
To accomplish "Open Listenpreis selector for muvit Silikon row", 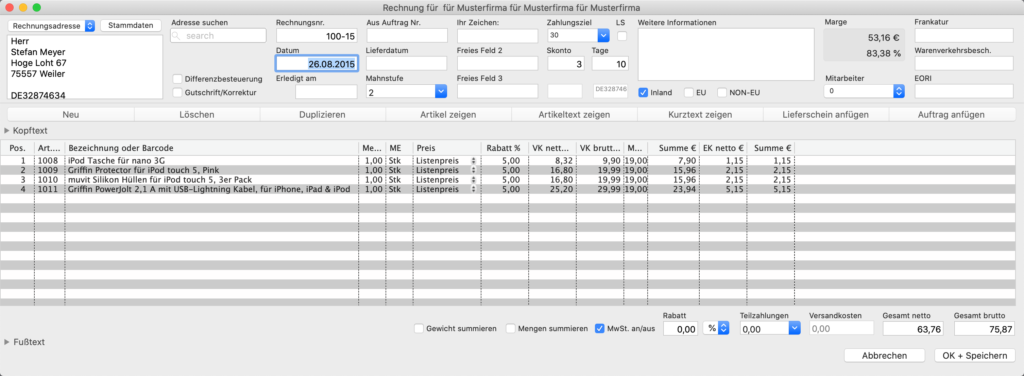I will pyautogui.click(x=472, y=180).
